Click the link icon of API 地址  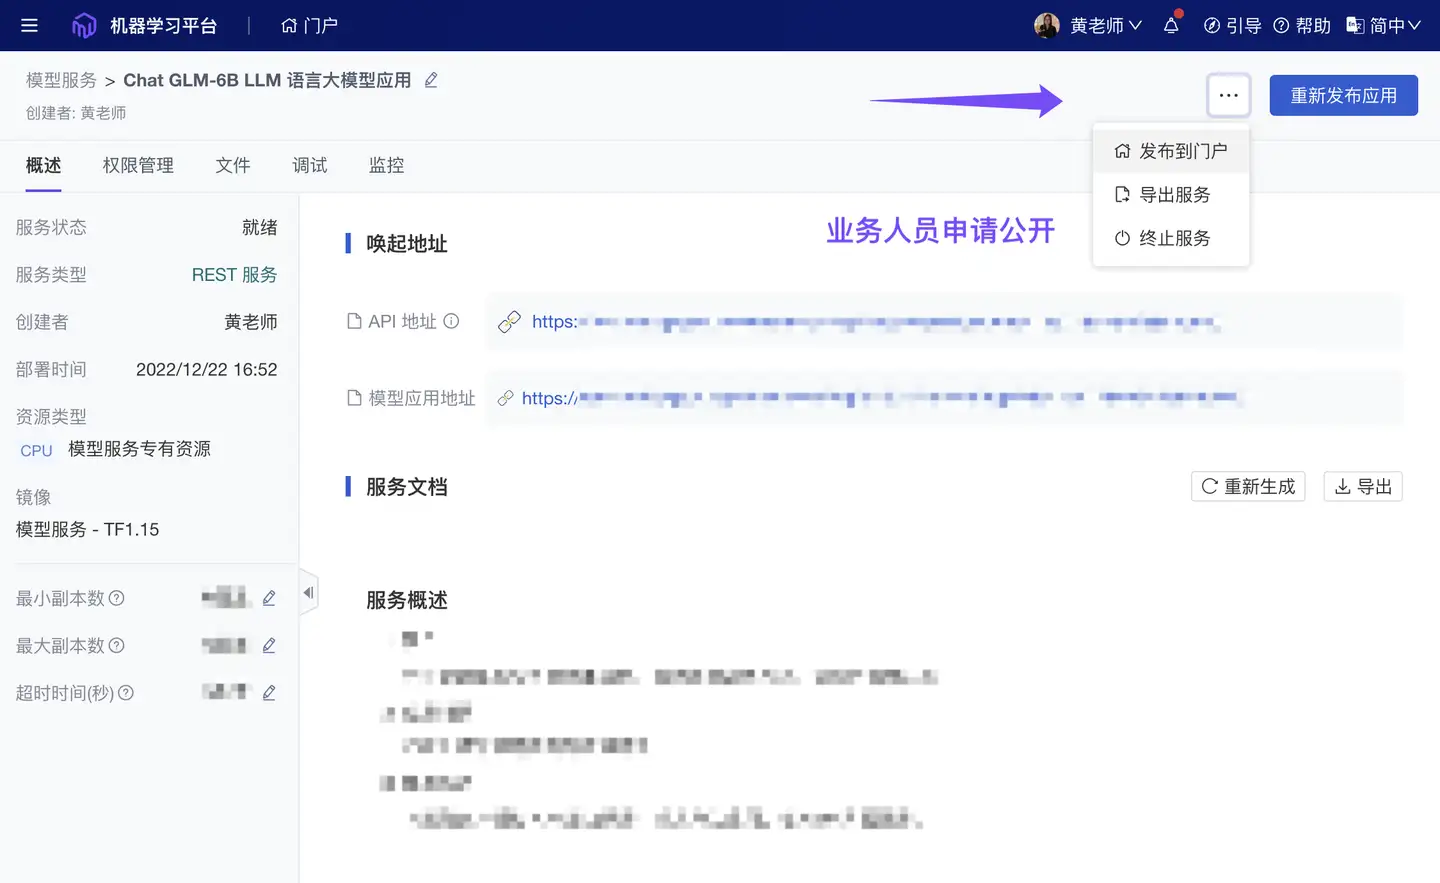(509, 322)
